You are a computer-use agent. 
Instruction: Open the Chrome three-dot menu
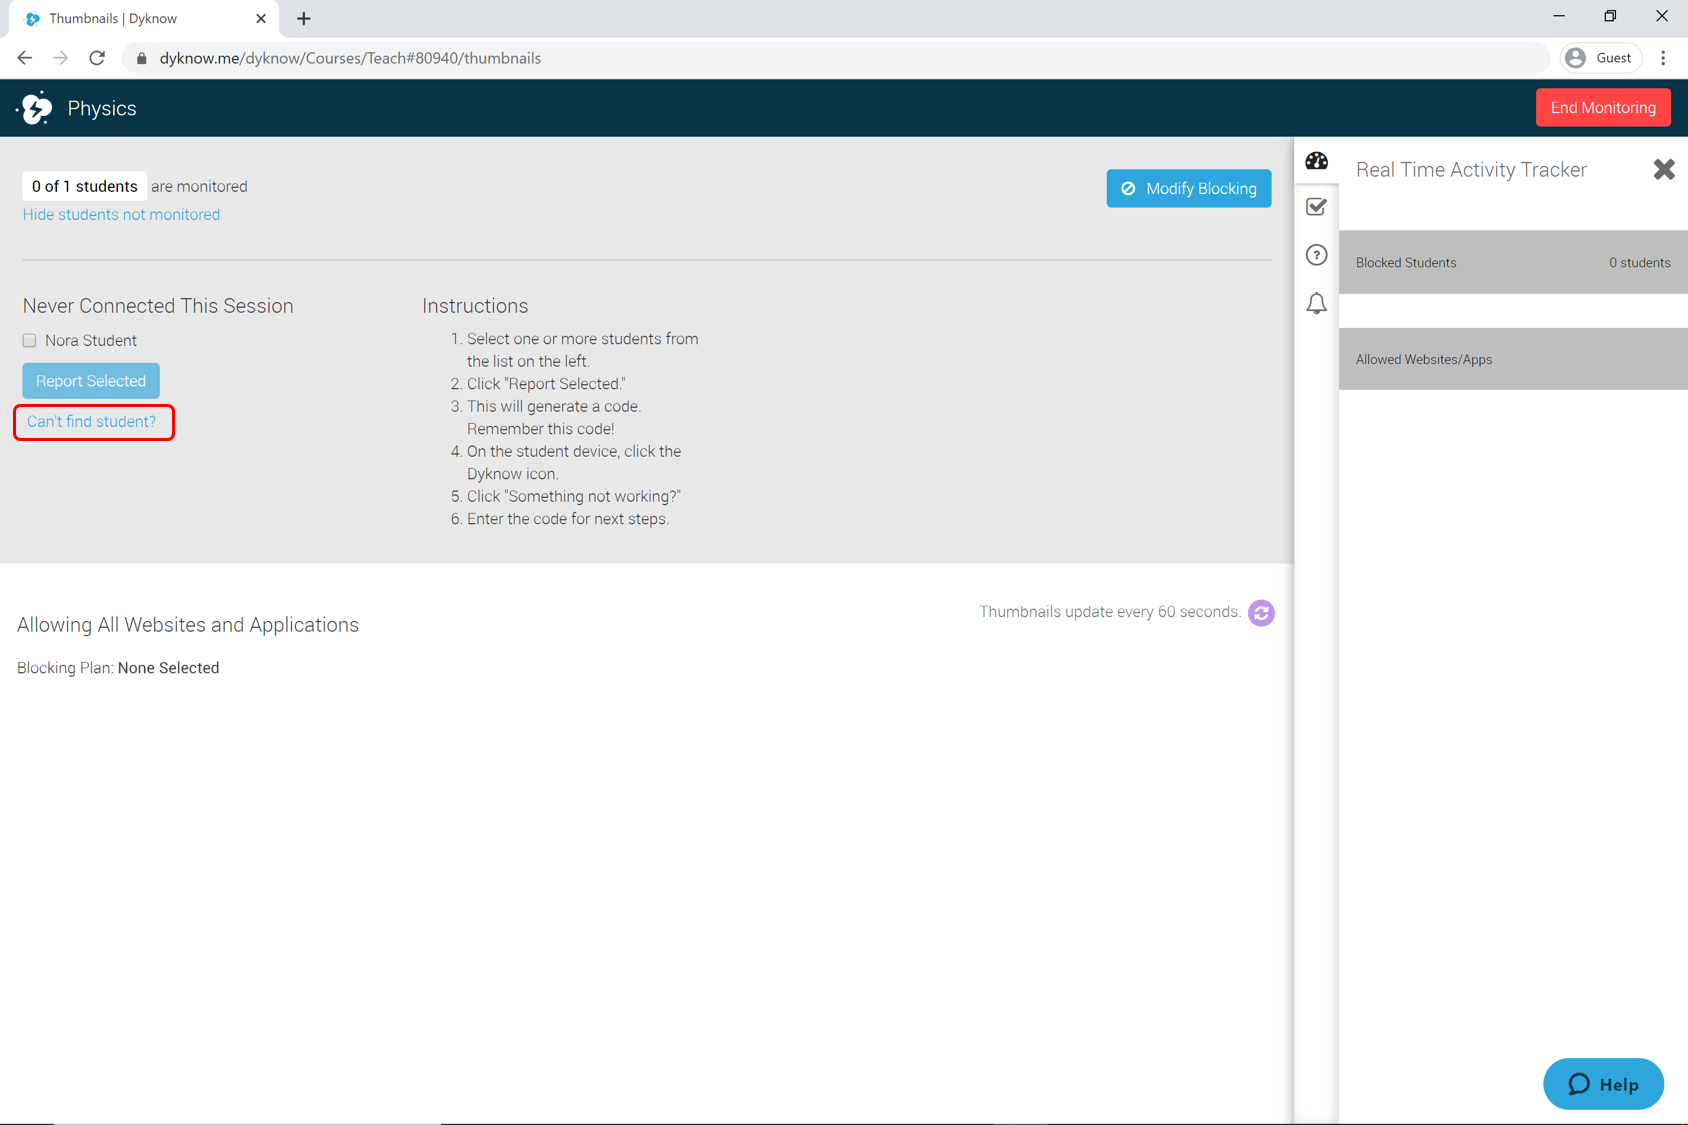tap(1663, 58)
